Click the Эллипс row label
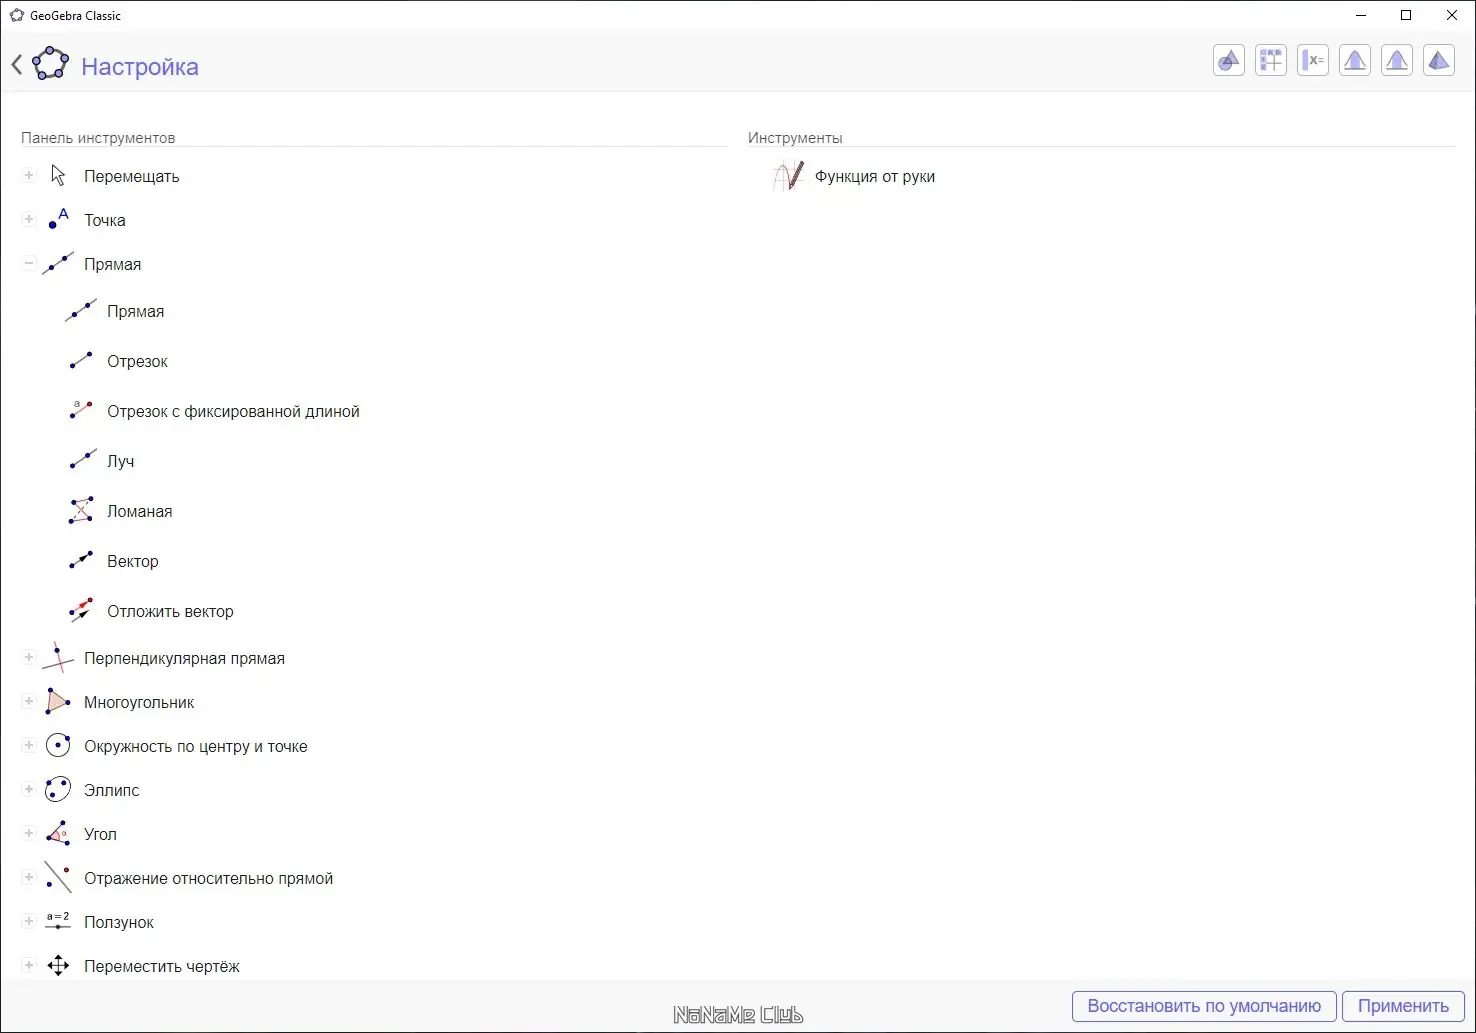 tap(111, 791)
